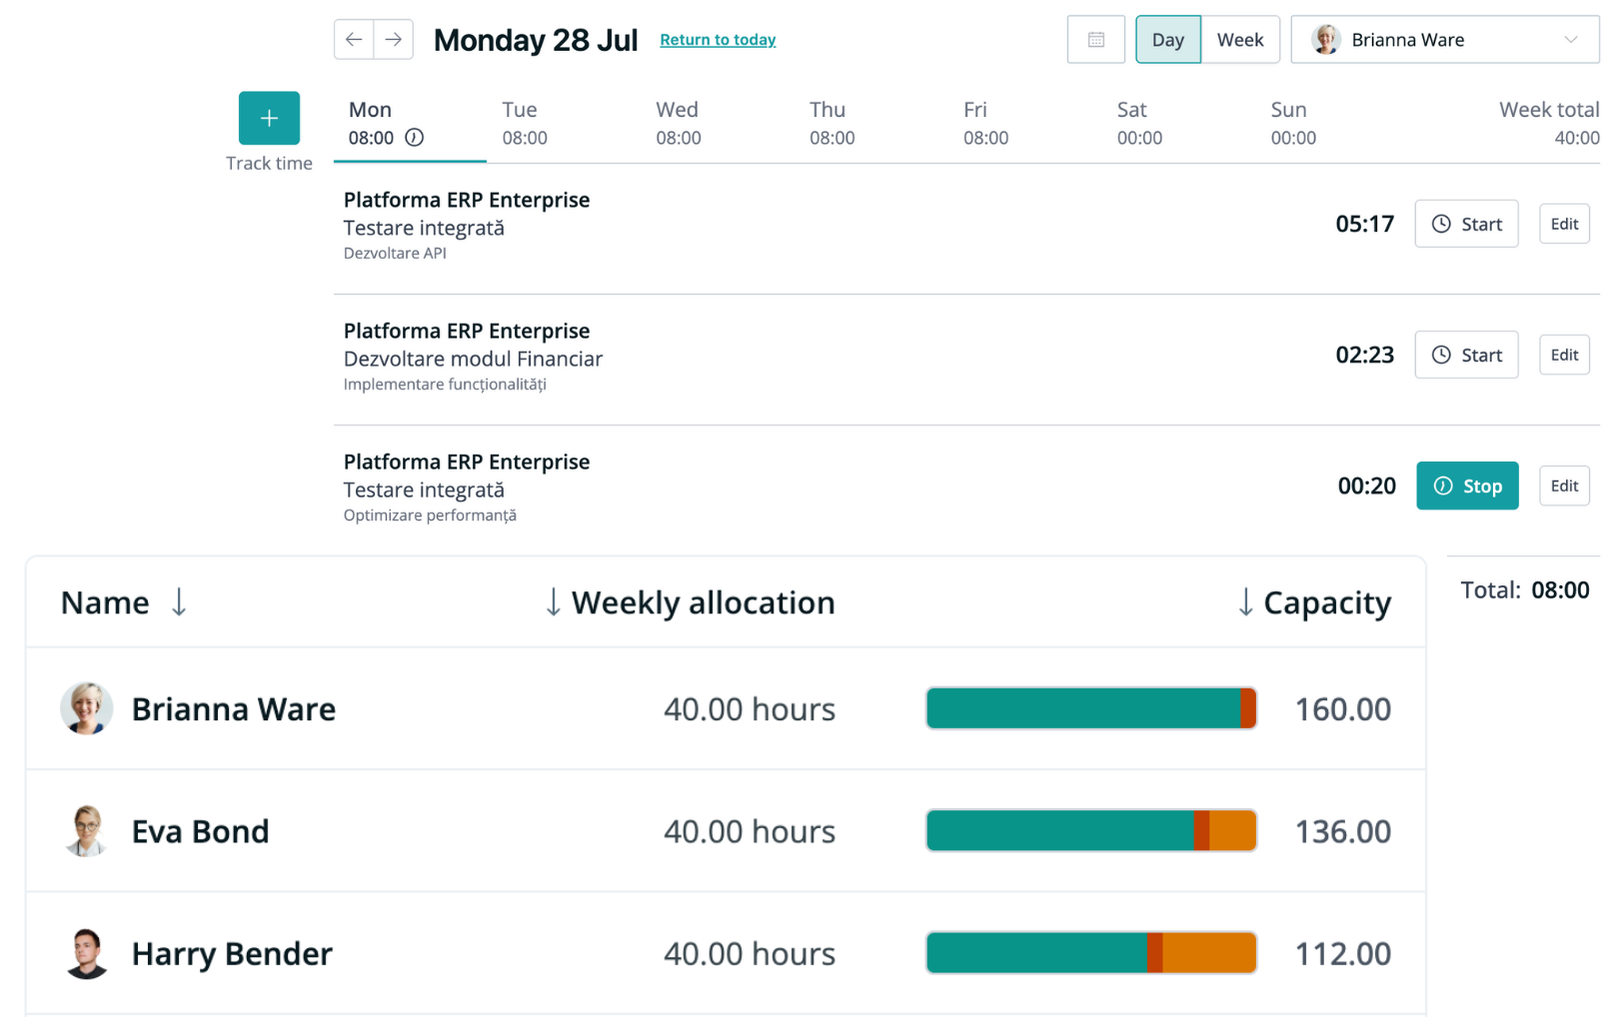Start timer for Dezvoltare API entry
Image resolution: width=1620 pixels, height=1018 pixels.
pos(1466,224)
